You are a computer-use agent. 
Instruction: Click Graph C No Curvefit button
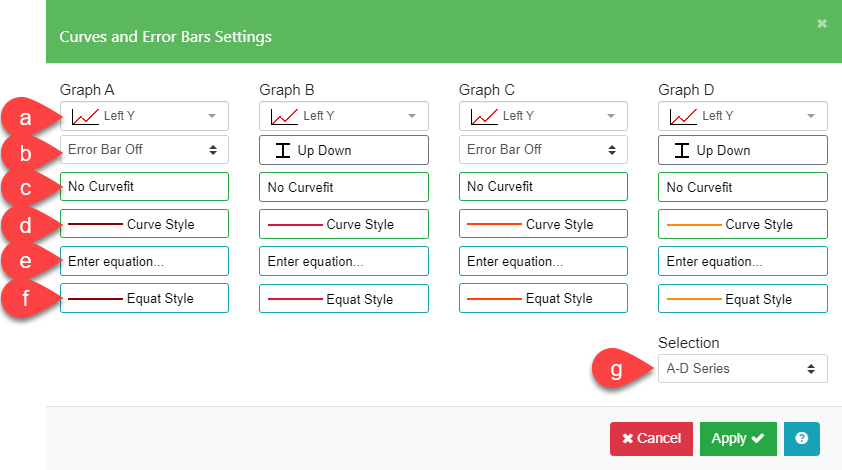pyautogui.click(x=543, y=187)
